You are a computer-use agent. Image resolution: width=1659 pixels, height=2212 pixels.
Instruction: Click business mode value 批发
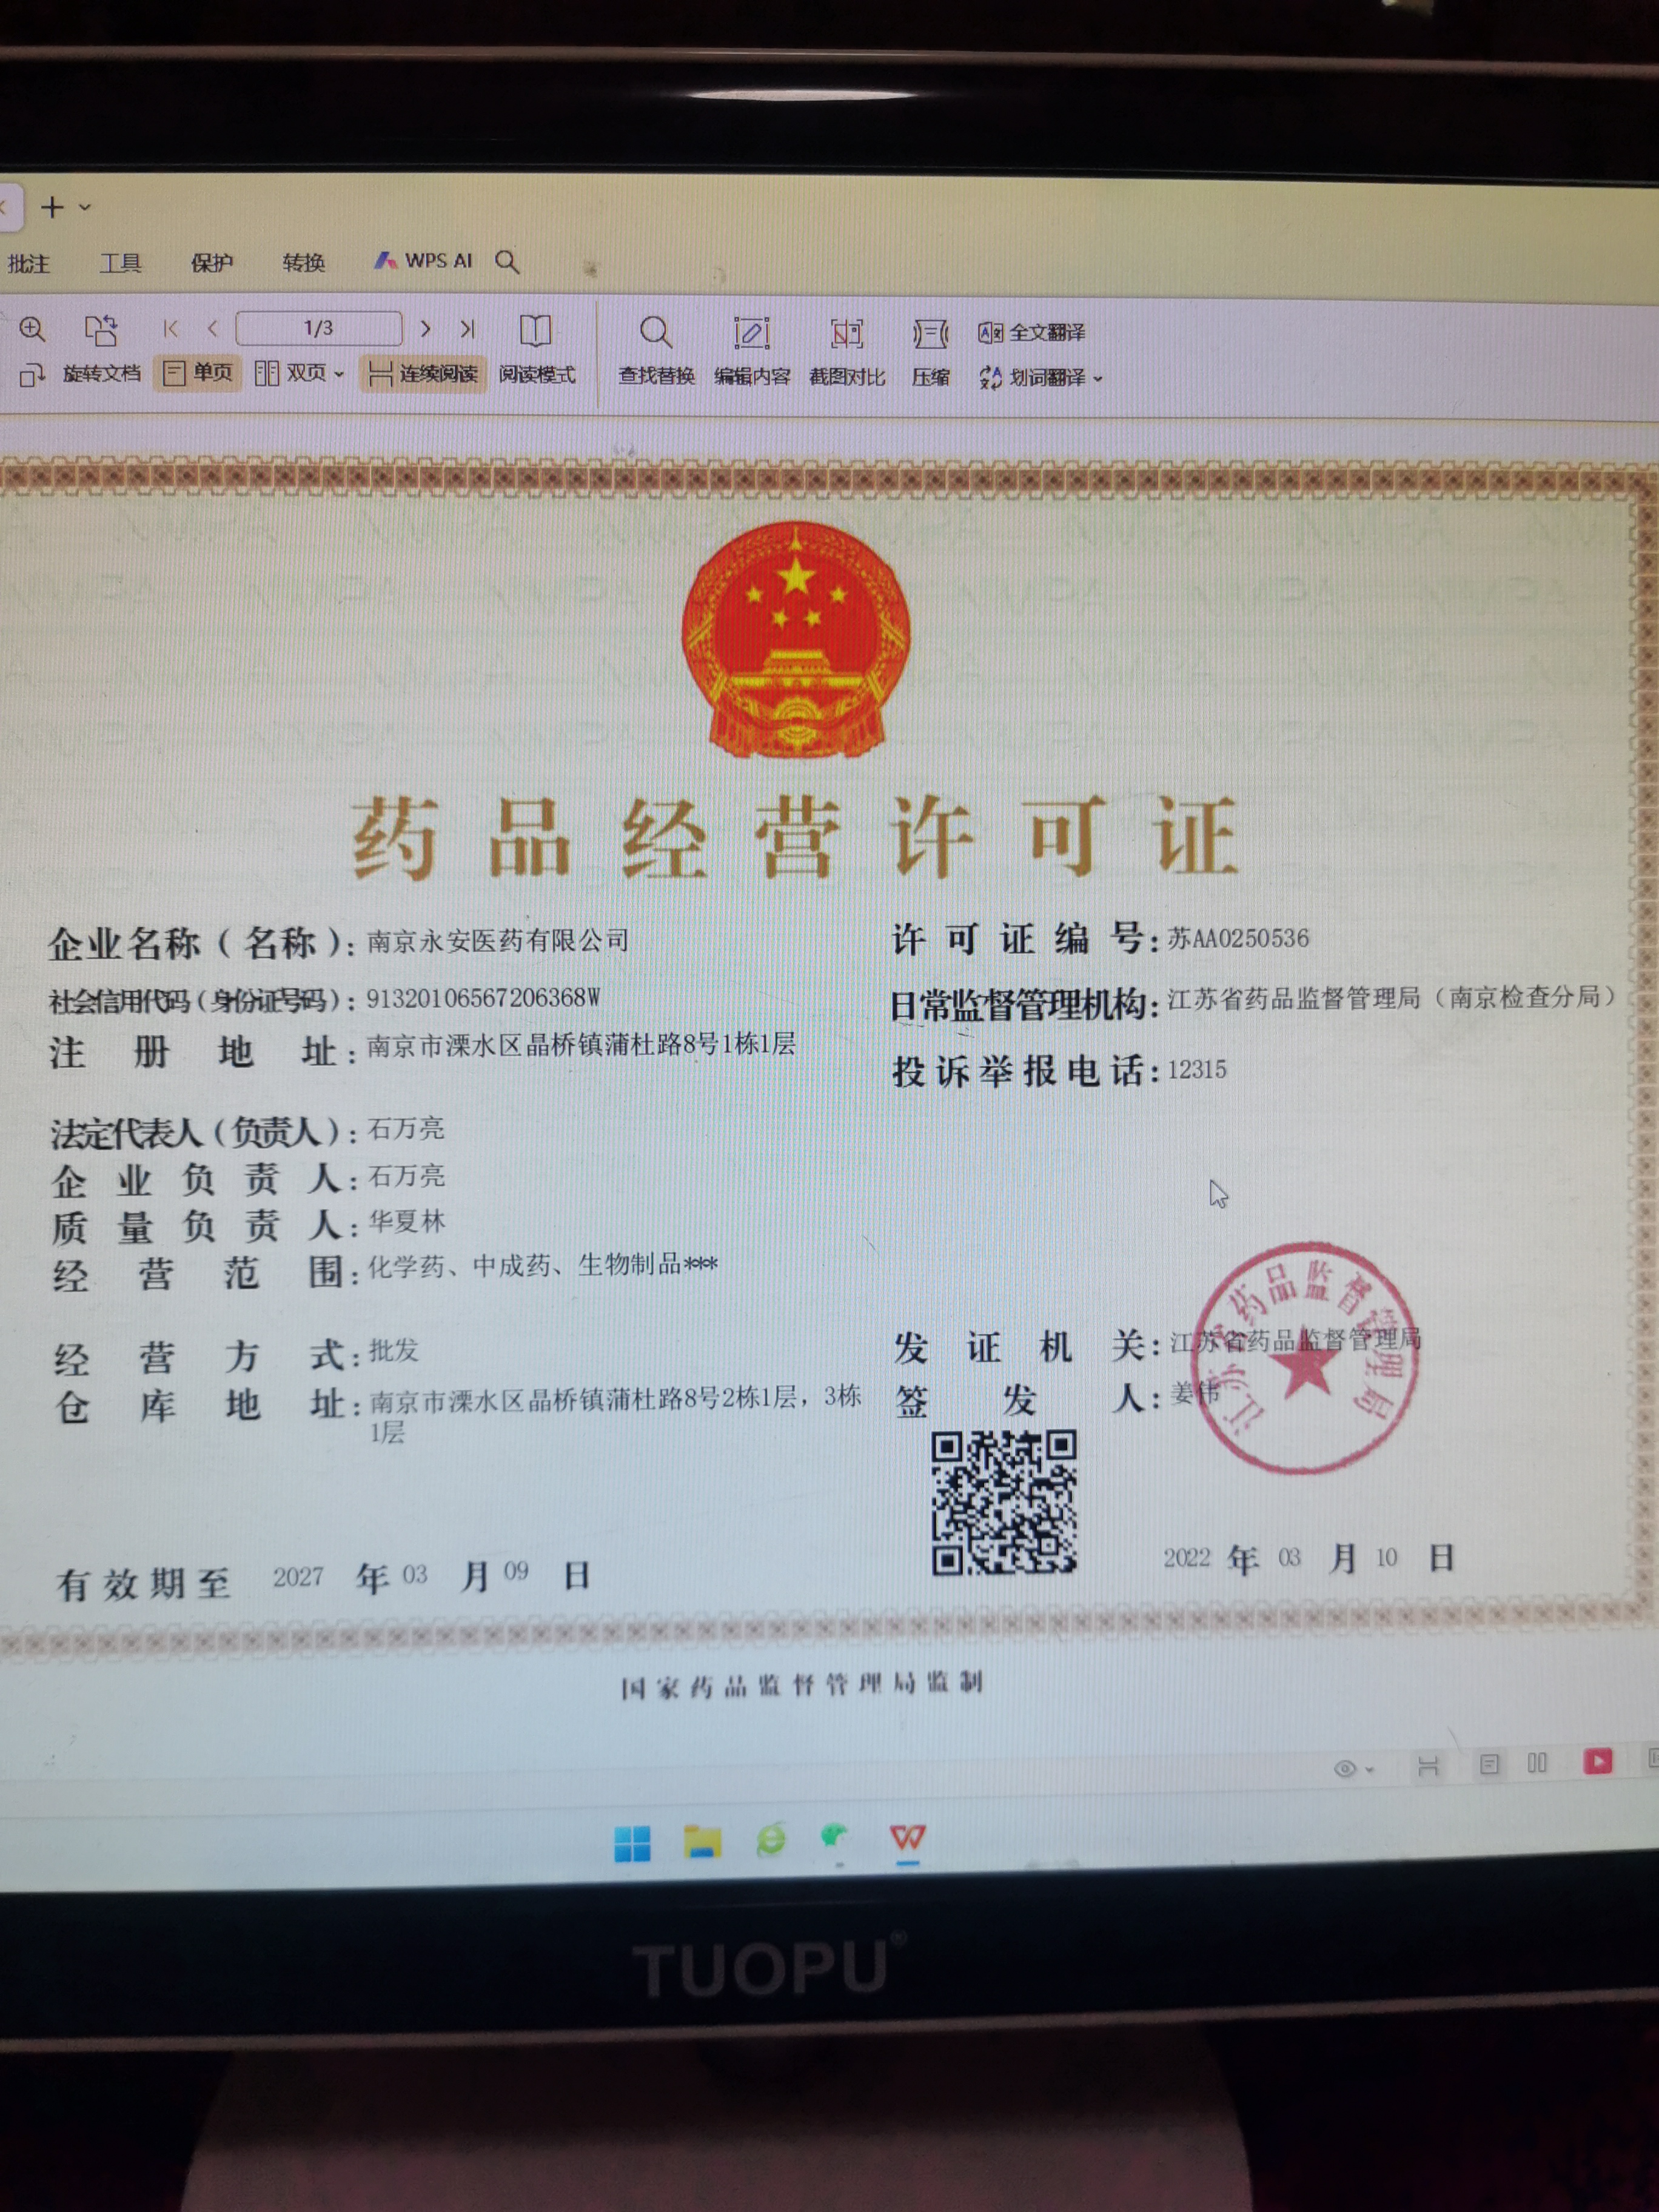[x=394, y=1350]
